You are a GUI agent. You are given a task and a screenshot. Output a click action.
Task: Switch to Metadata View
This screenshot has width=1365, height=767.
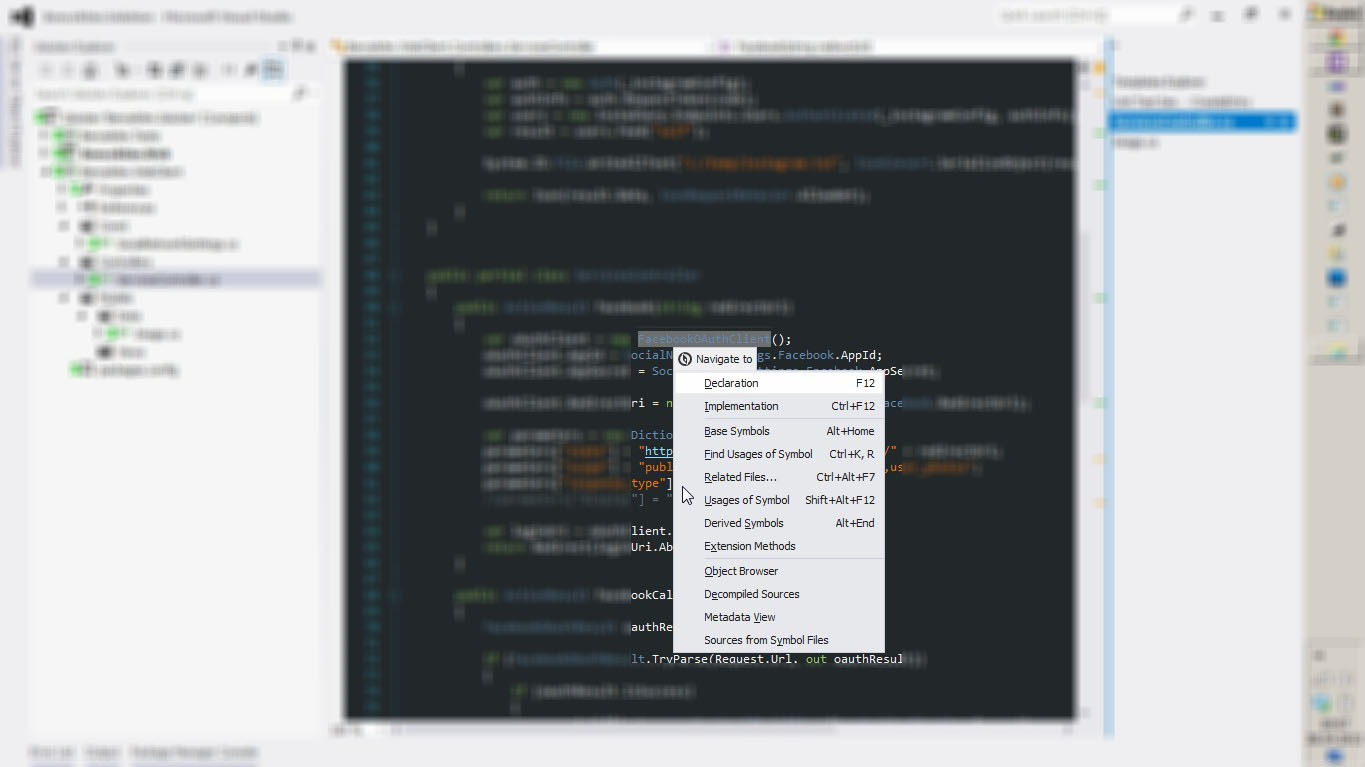[740, 617]
